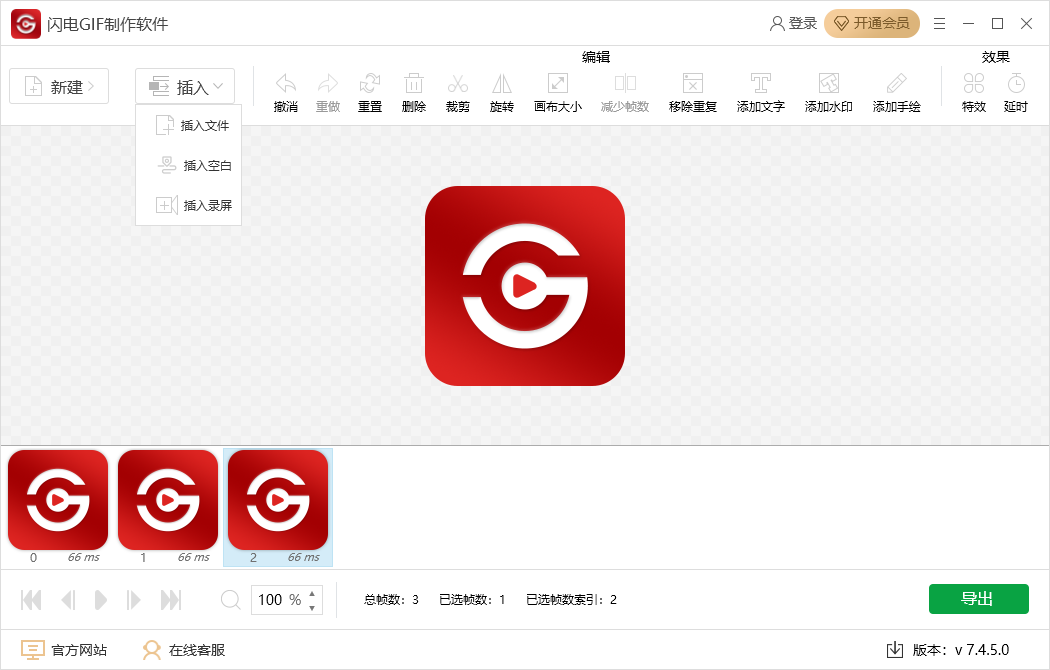Image resolution: width=1050 pixels, height=670 pixels.
Task: Play the GIF animation
Action: click(x=100, y=600)
